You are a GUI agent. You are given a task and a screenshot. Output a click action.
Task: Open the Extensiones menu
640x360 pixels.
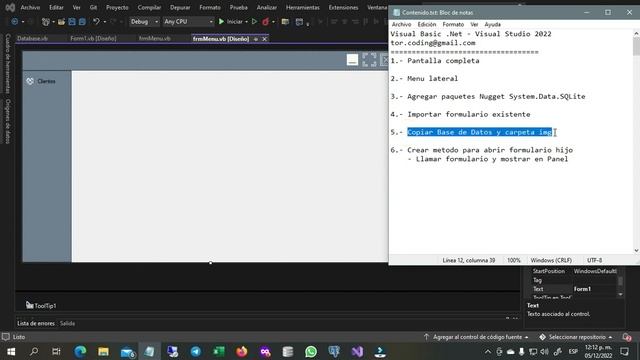pos(343,7)
